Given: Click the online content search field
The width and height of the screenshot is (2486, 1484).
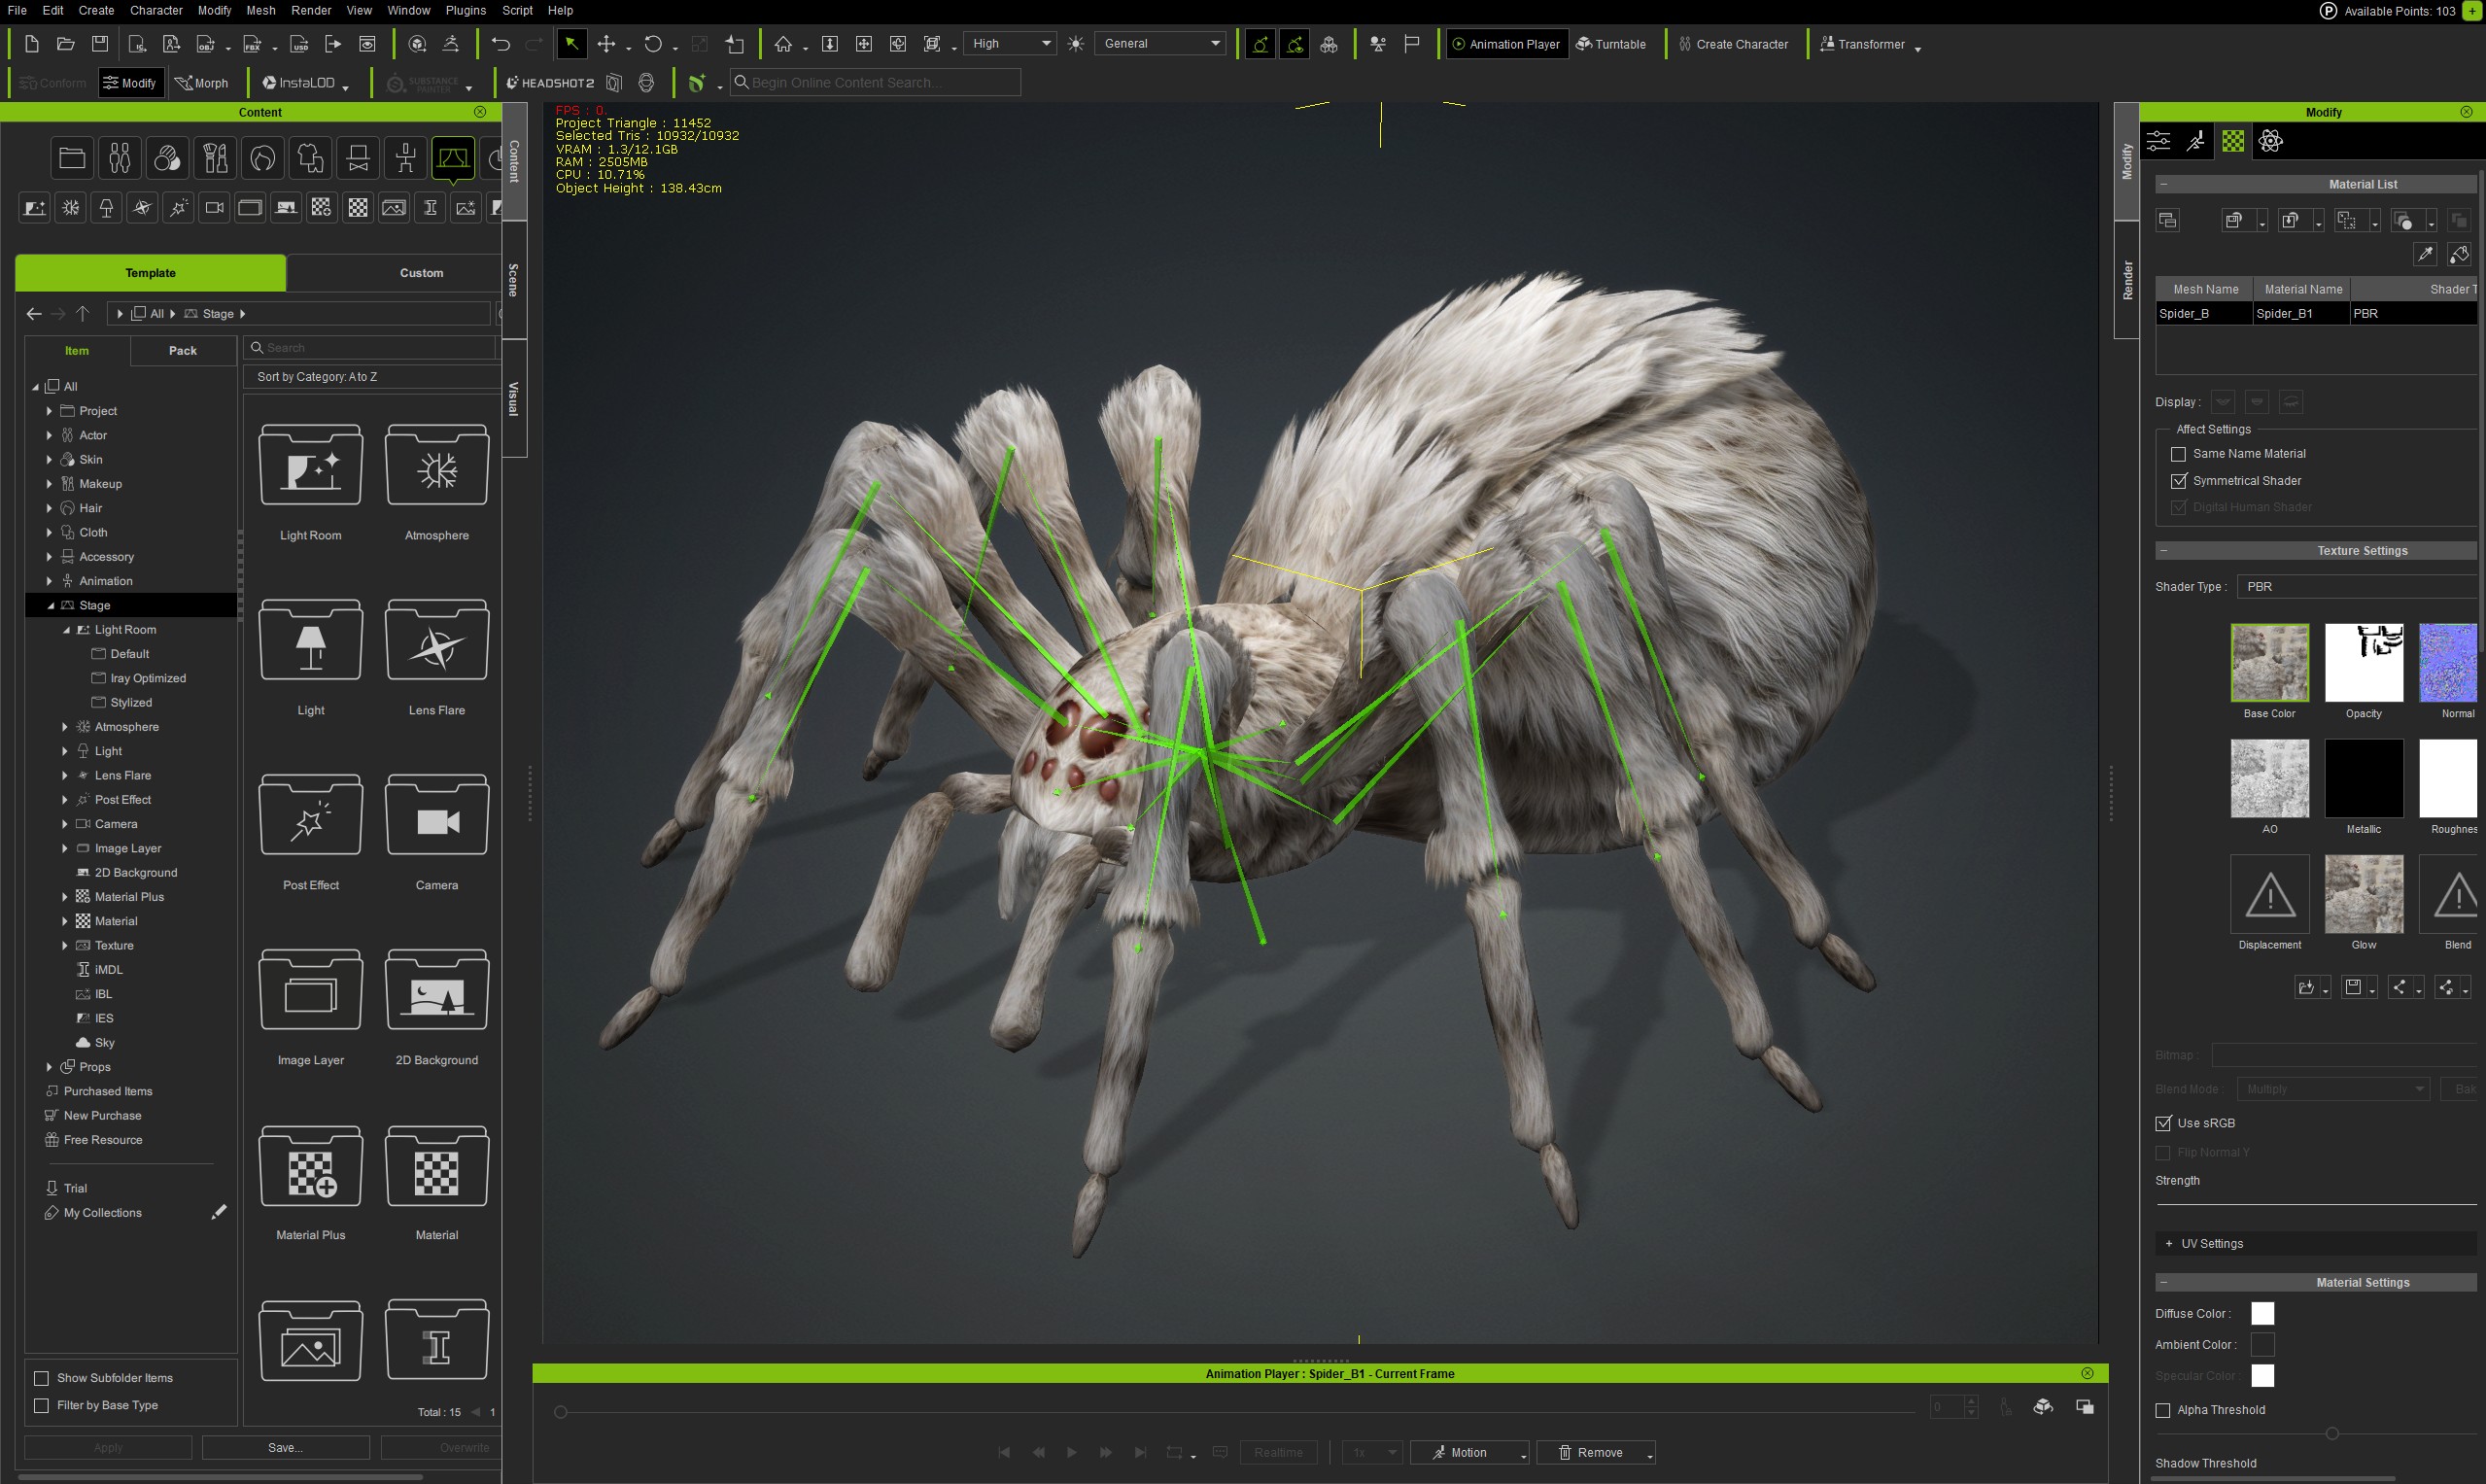Looking at the screenshot, I should [876, 82].
